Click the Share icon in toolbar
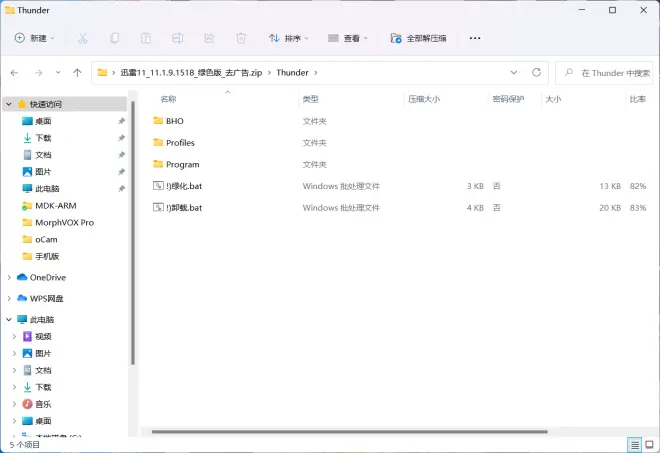660x453 pixels. tap(209, 38)
